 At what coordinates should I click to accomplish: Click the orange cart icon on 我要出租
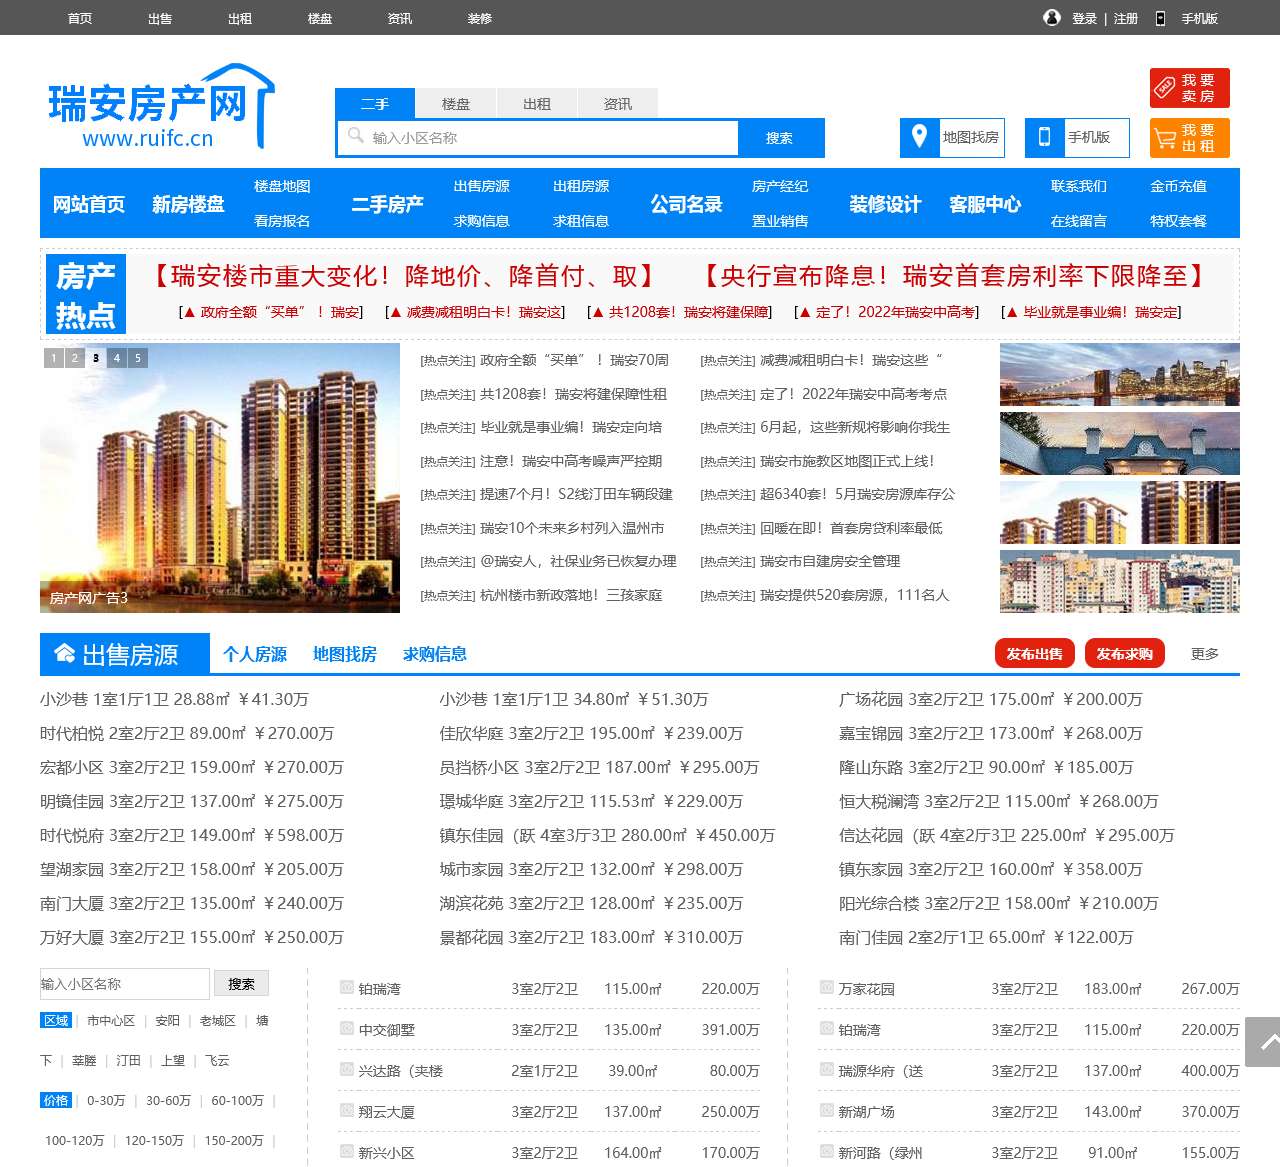point(1164,138)
